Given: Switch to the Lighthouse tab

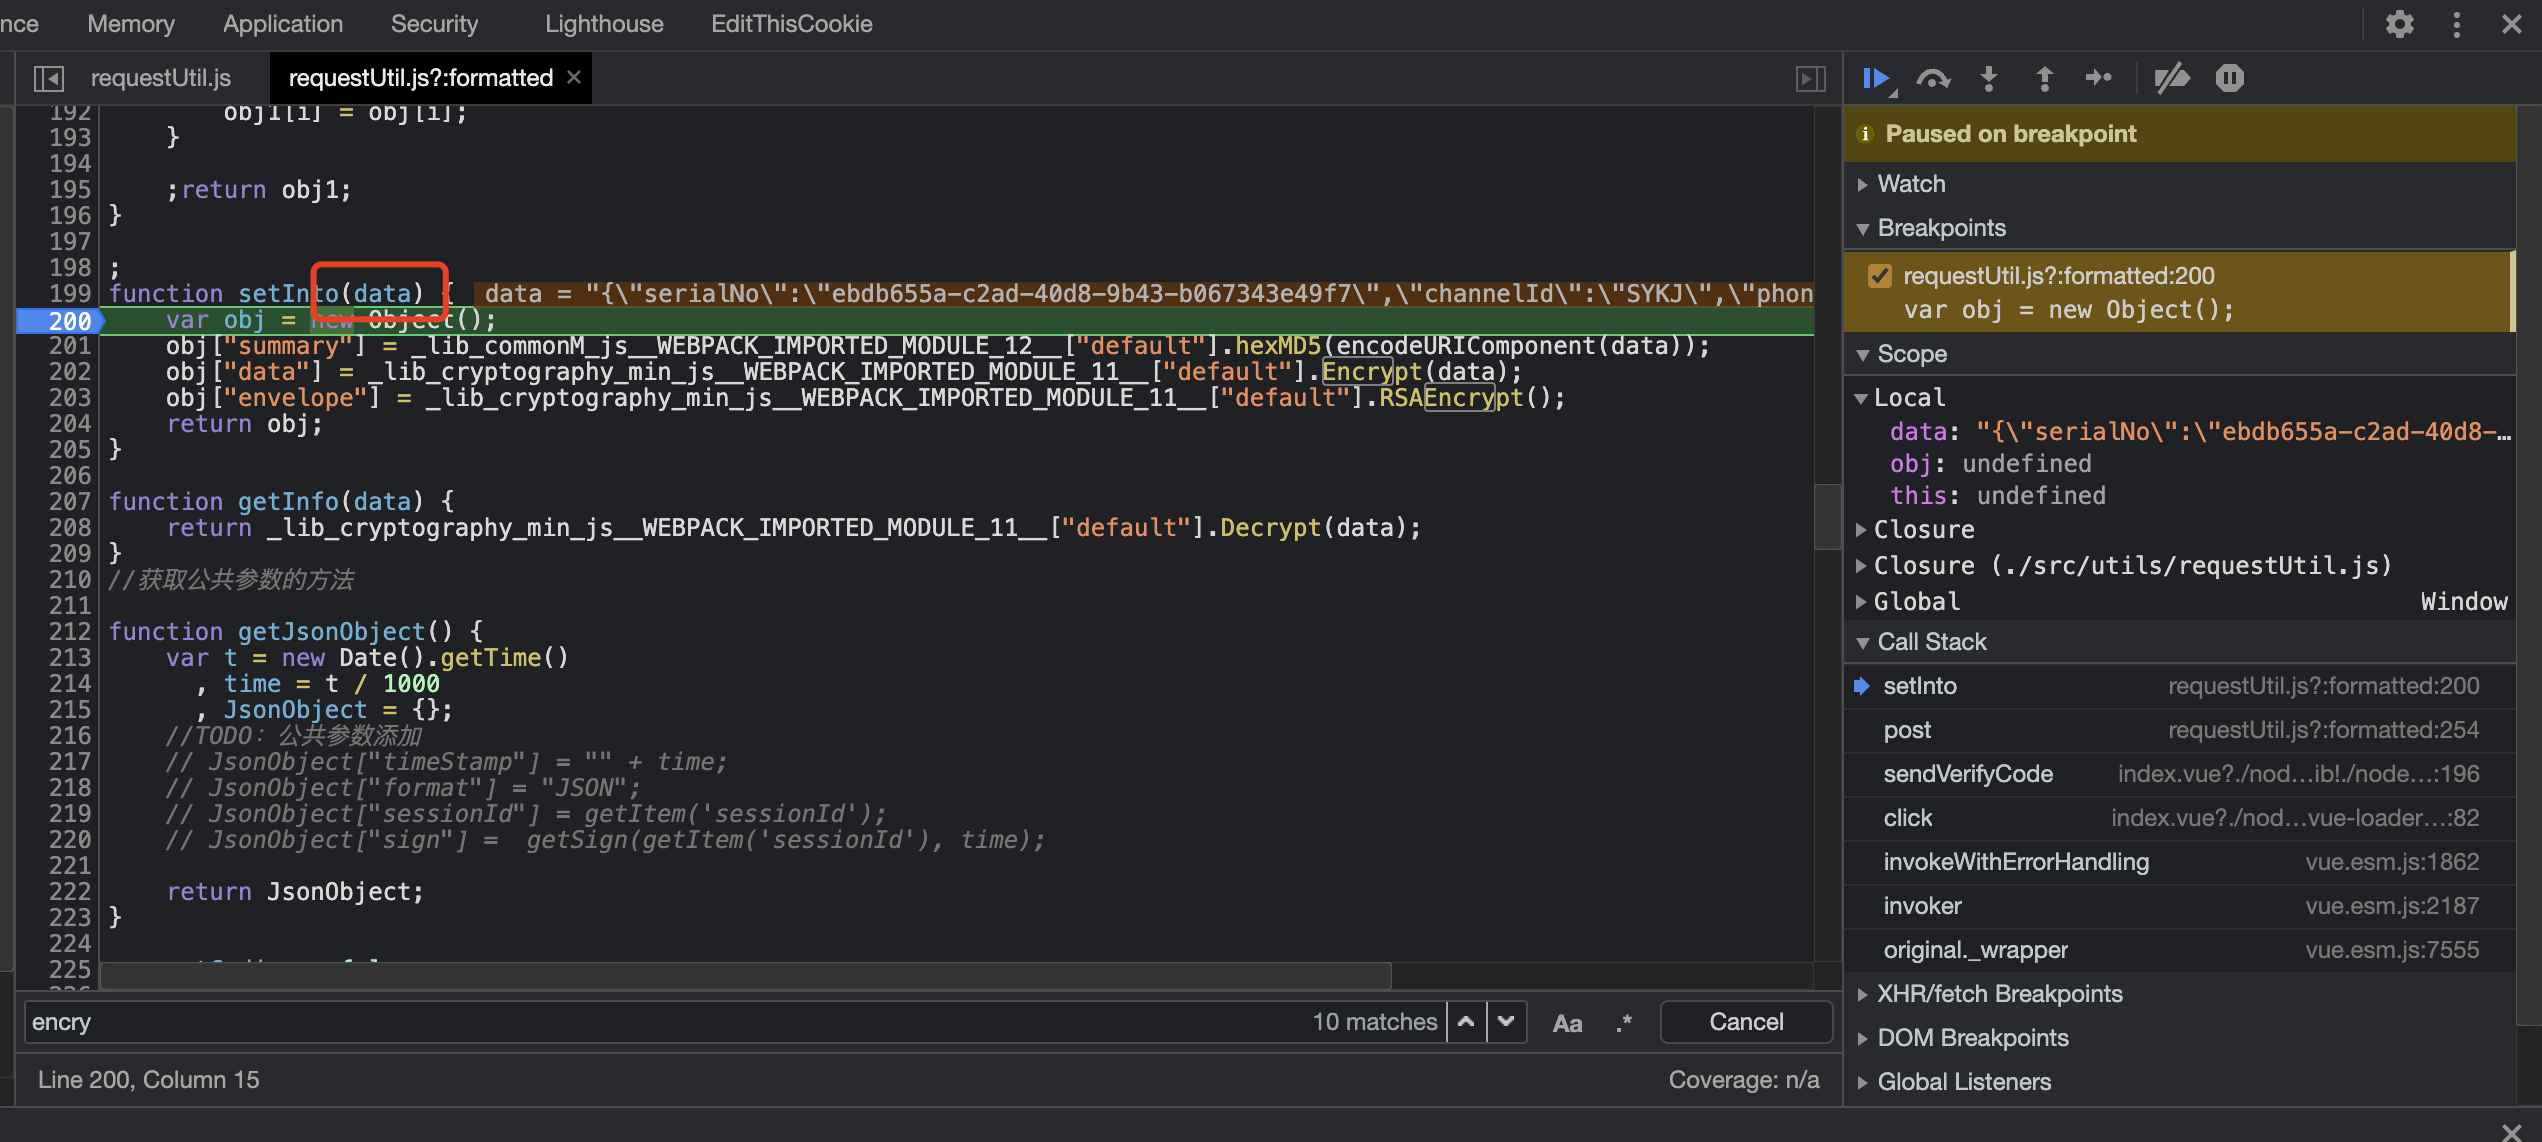Looking at the screenshot, I should pos(604,24).
